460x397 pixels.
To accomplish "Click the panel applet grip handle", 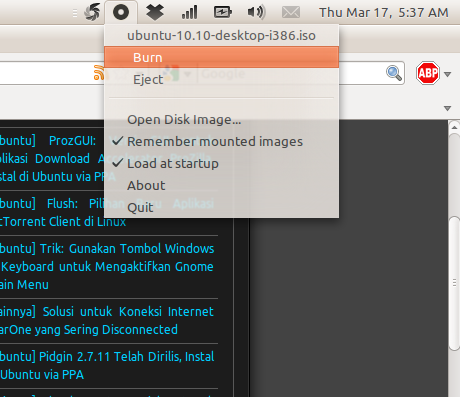I will pyautogui.click(x=75, y=13).
